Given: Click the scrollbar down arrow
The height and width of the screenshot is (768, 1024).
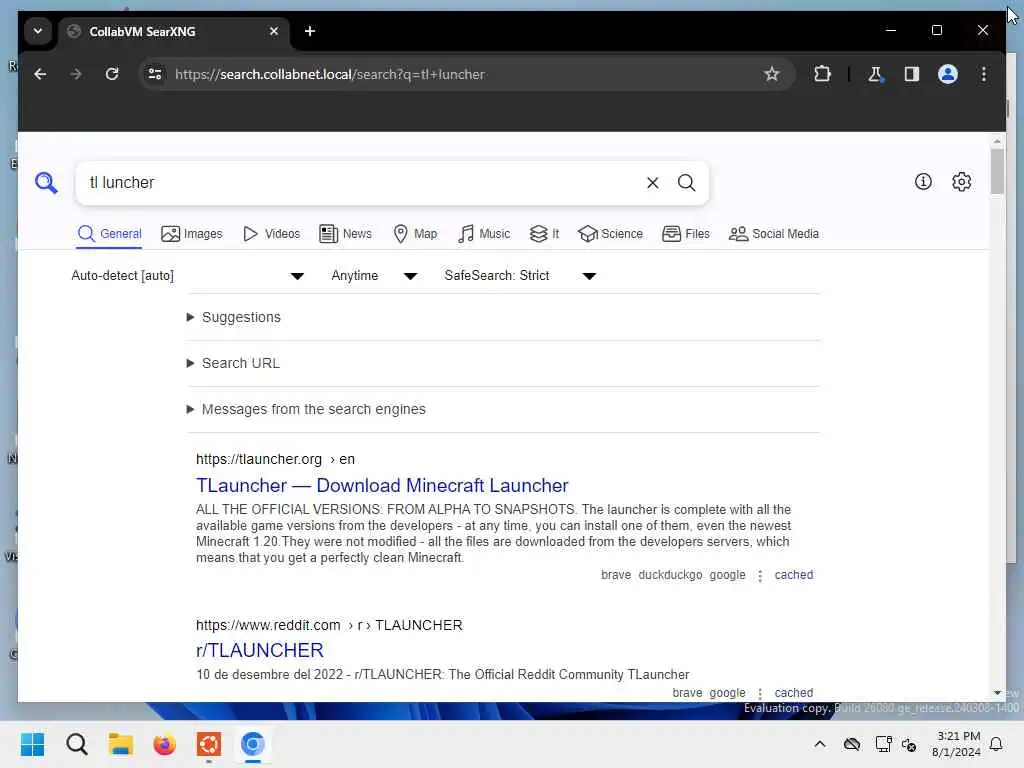Looking at the screenshot, I should pos(997,693).
